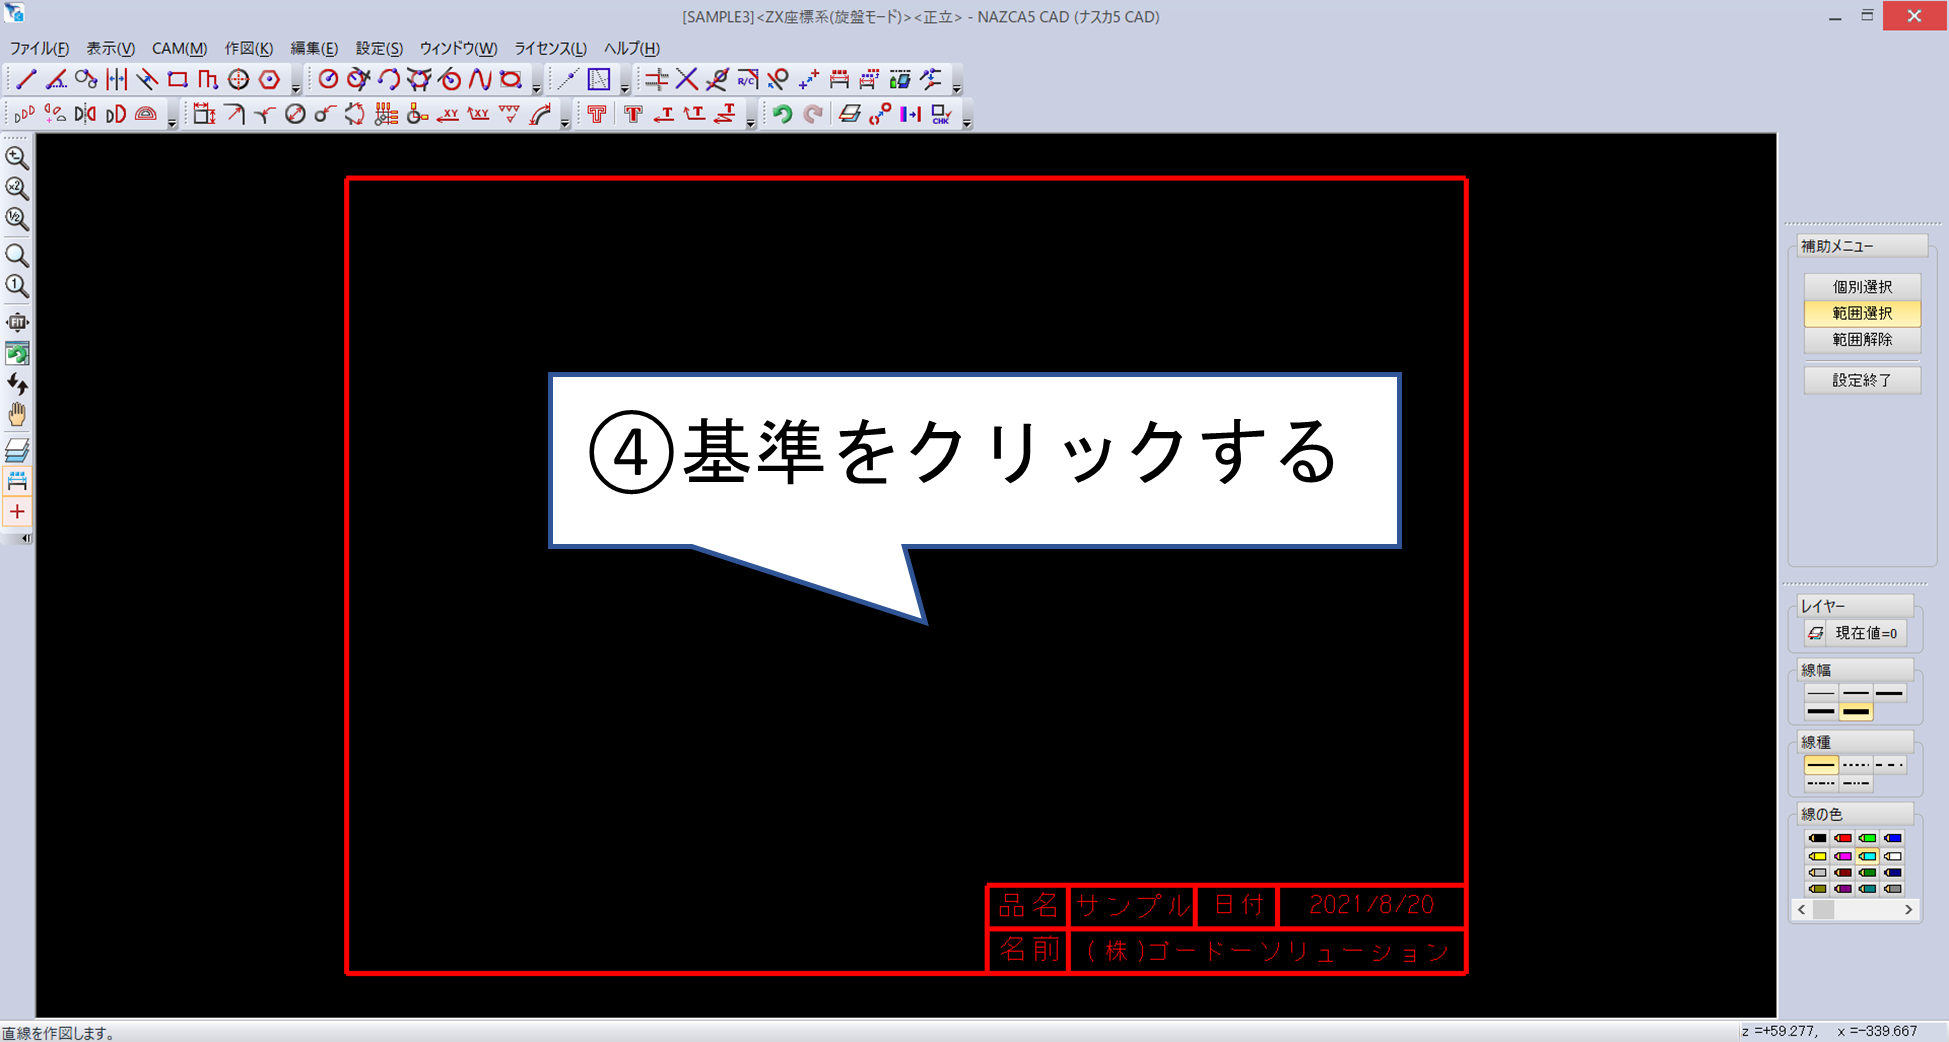Expand the dimension toolbar overflow arrow
Image resolution: width=1949 pixels, height=1042 pixels.
pos(565,123)
